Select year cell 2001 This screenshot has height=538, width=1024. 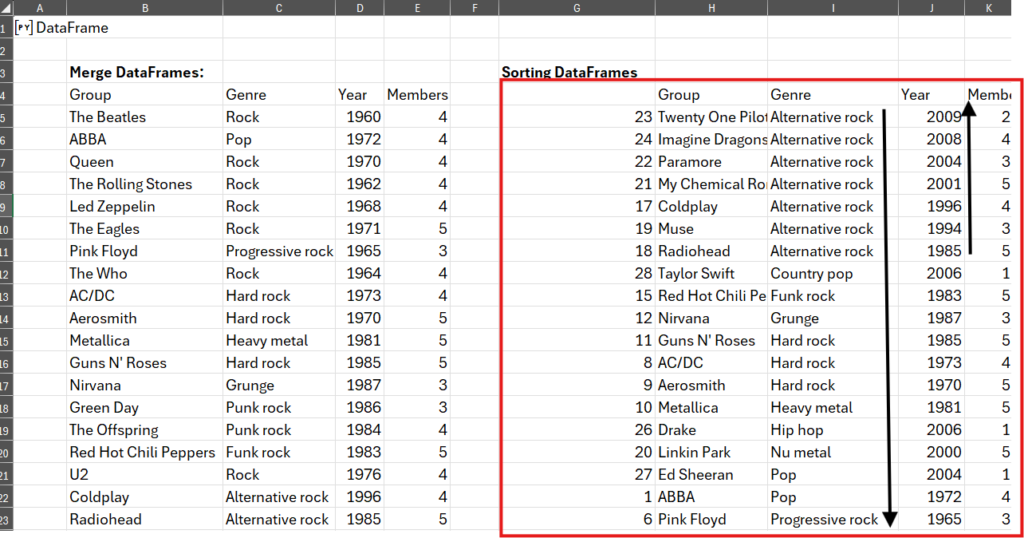click(x=932, y=184)
